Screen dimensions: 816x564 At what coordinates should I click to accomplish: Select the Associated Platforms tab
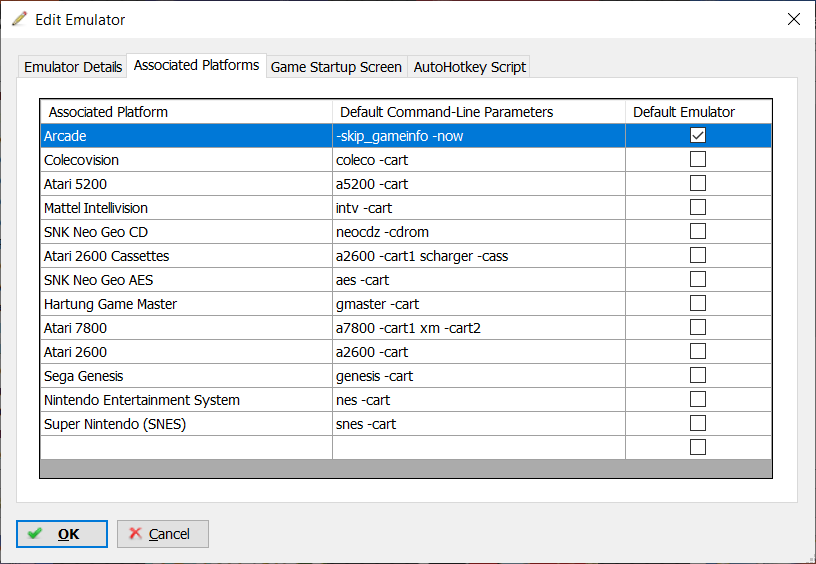197,66
